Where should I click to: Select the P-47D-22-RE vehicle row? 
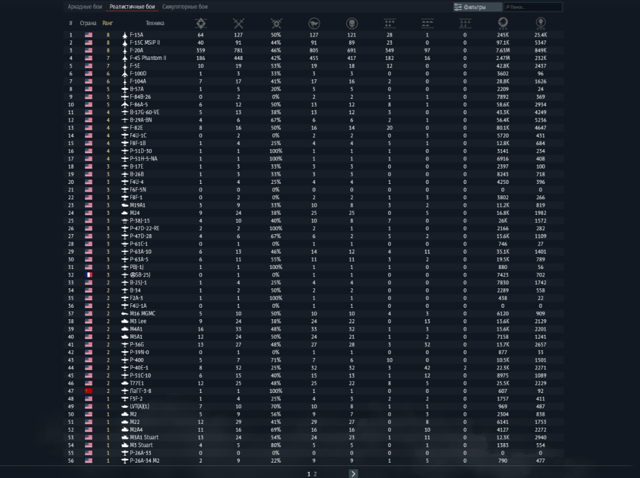coord(313,229)
